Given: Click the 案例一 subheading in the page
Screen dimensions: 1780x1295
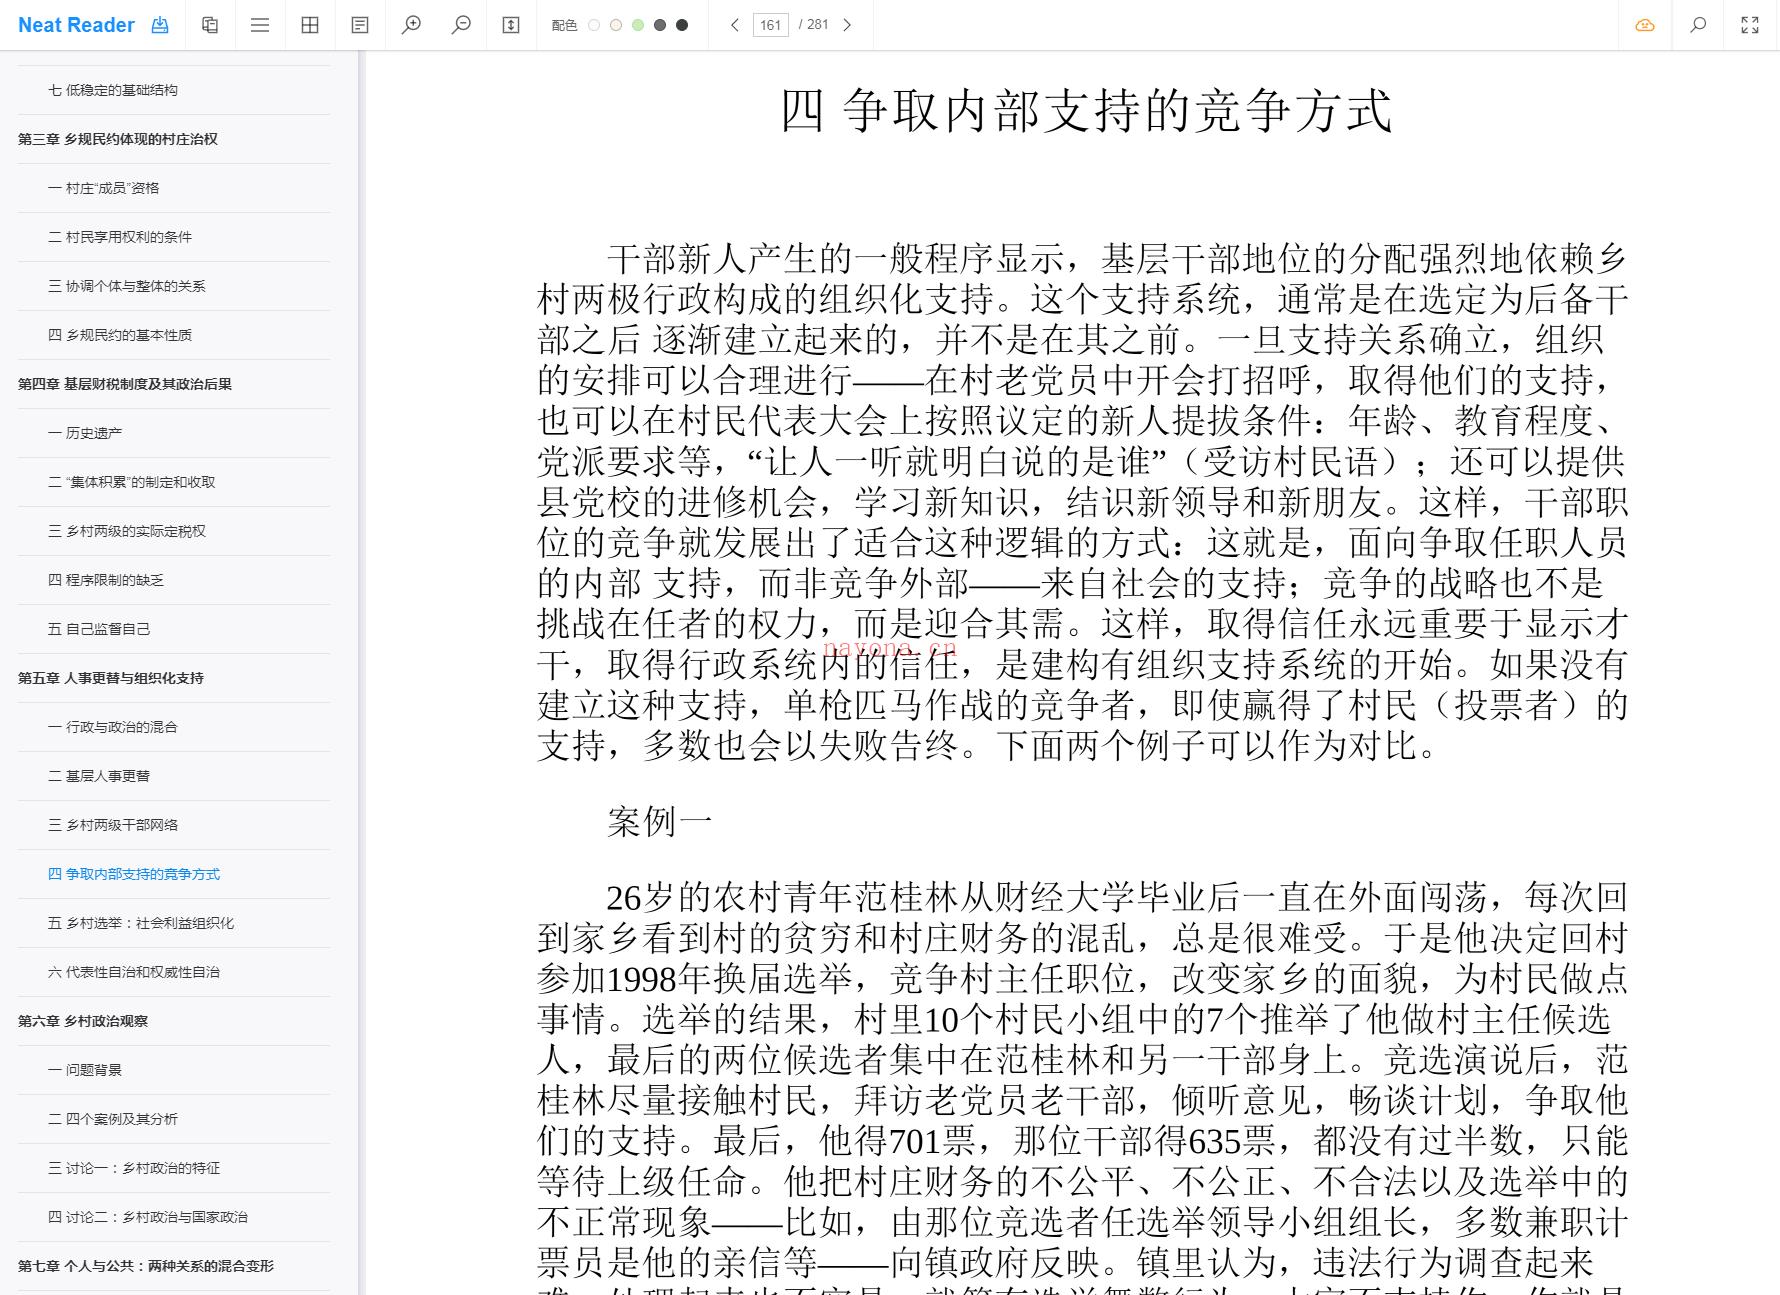Looking at the screenshot, I should [x=660, y=822].
